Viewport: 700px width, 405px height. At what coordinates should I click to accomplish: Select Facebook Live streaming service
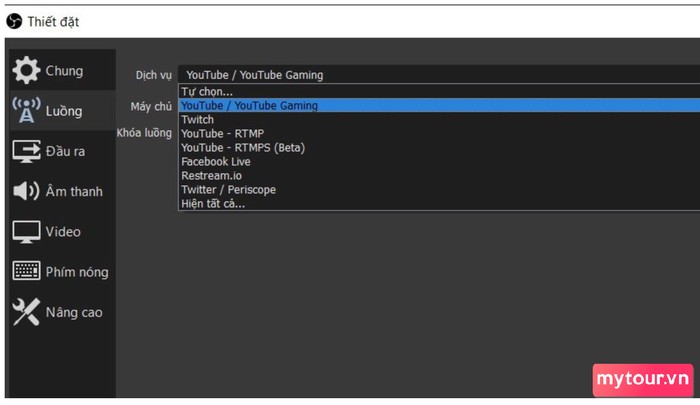[x=439, y=162]
